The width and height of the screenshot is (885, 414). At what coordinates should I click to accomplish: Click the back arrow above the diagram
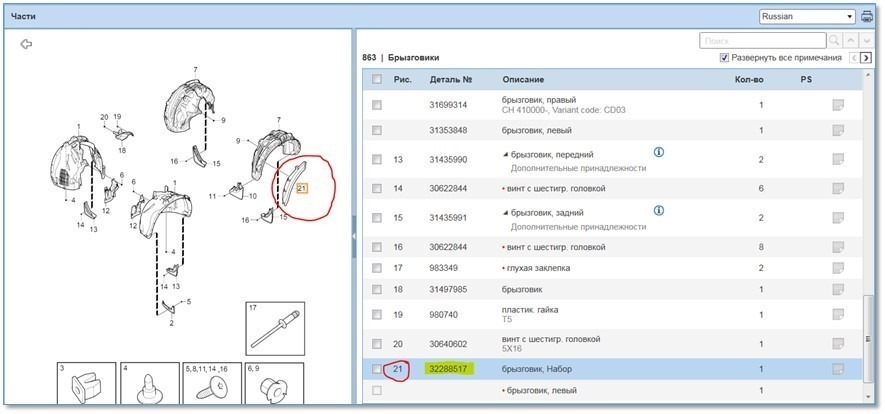coord(26,43)
